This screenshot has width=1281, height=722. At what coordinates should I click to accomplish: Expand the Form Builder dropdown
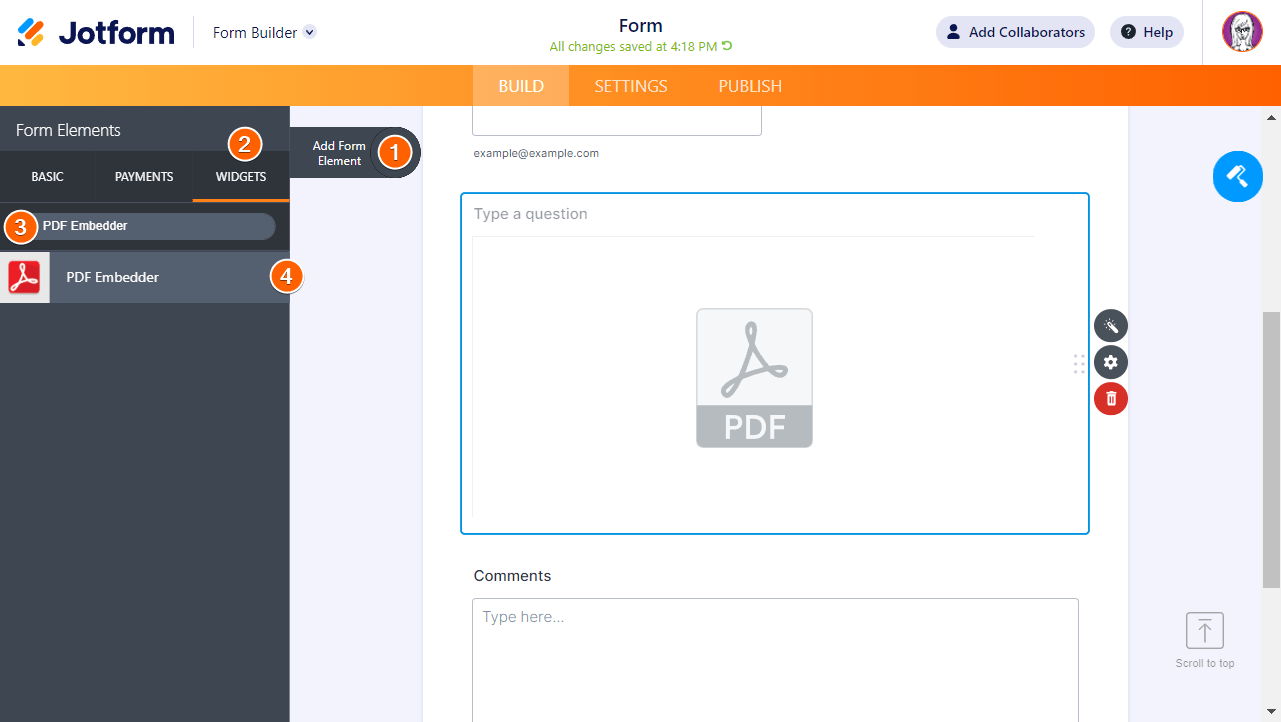[308, 32]
